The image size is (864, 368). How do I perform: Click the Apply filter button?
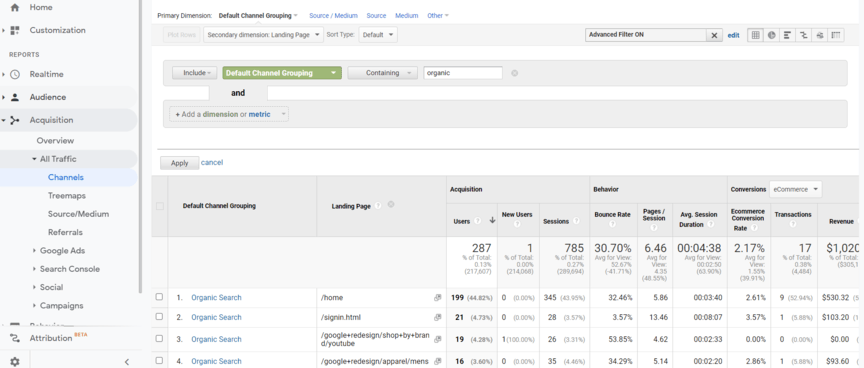coord(180,163)
